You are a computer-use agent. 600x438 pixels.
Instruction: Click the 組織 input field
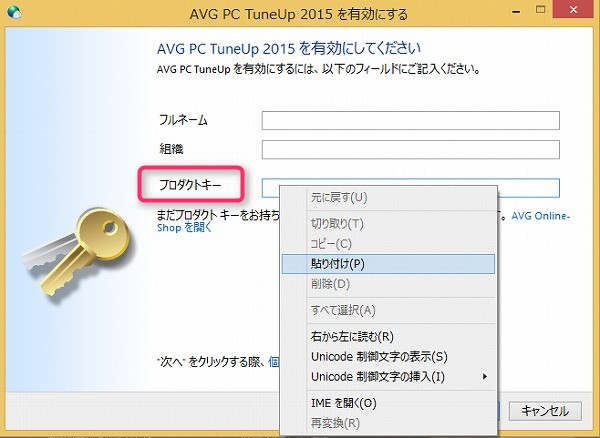click(411, 150)
